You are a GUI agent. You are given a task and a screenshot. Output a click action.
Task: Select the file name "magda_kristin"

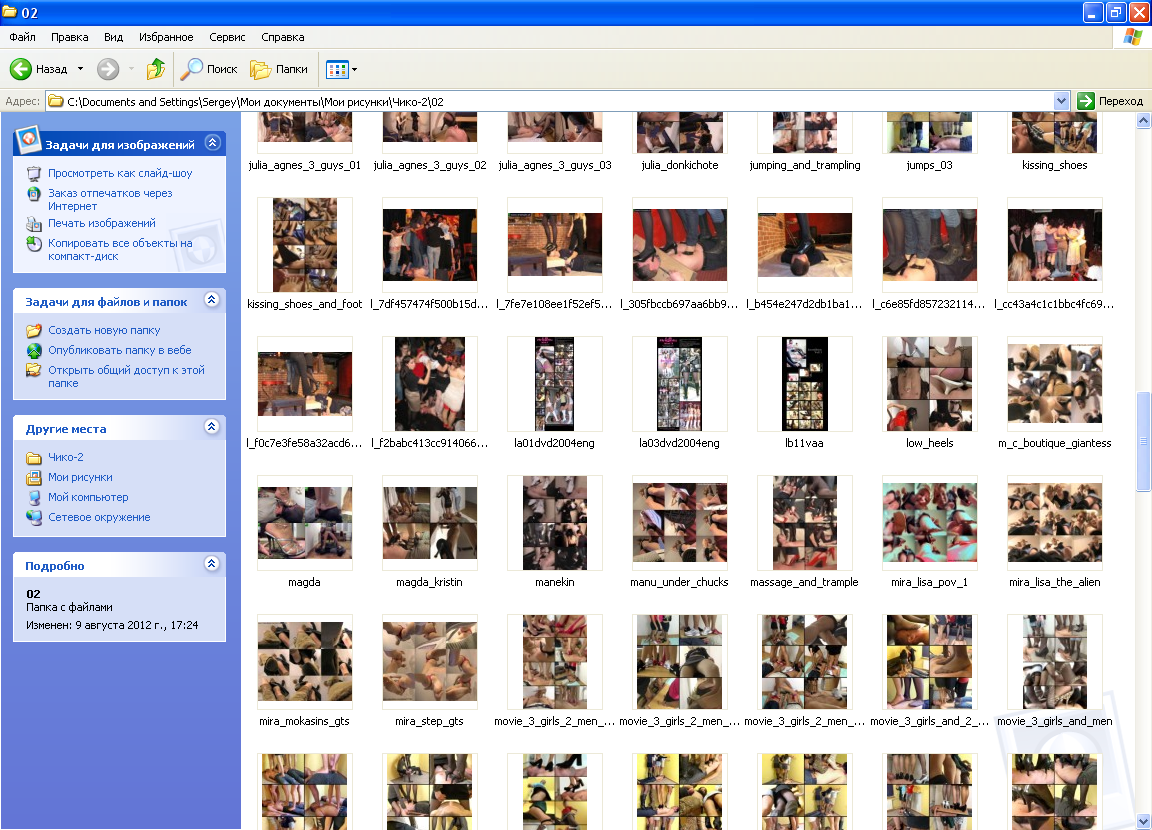pyautogui.click(x=429, y=582)
